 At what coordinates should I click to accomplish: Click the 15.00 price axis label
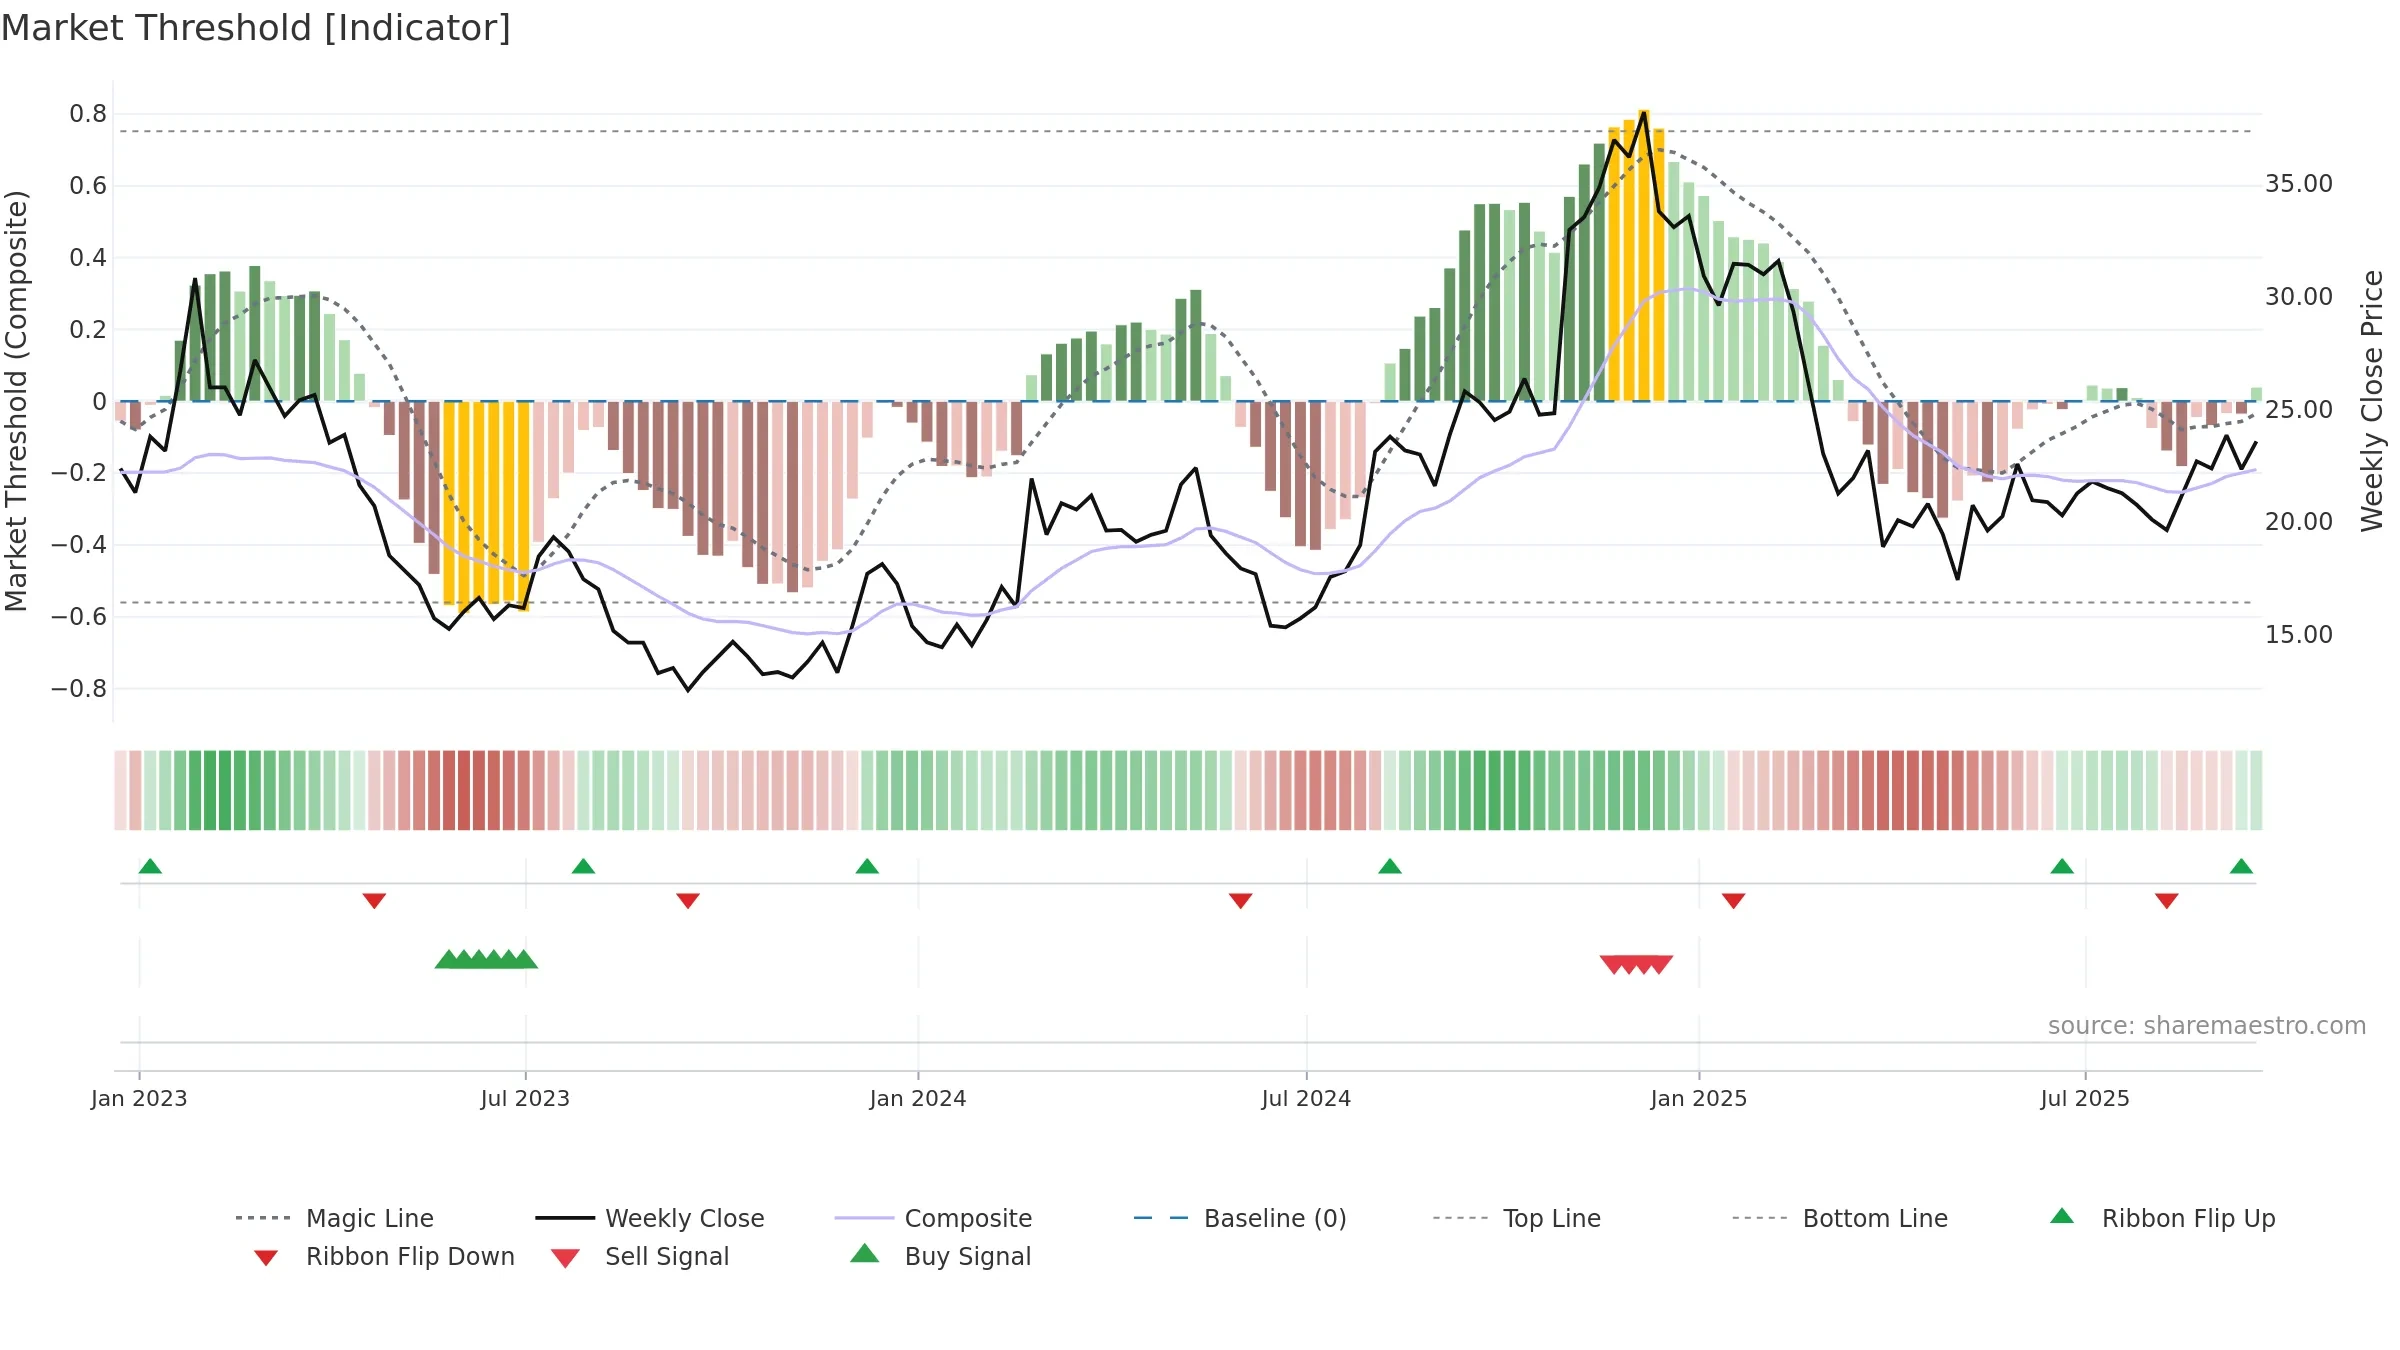point(2299,635)
